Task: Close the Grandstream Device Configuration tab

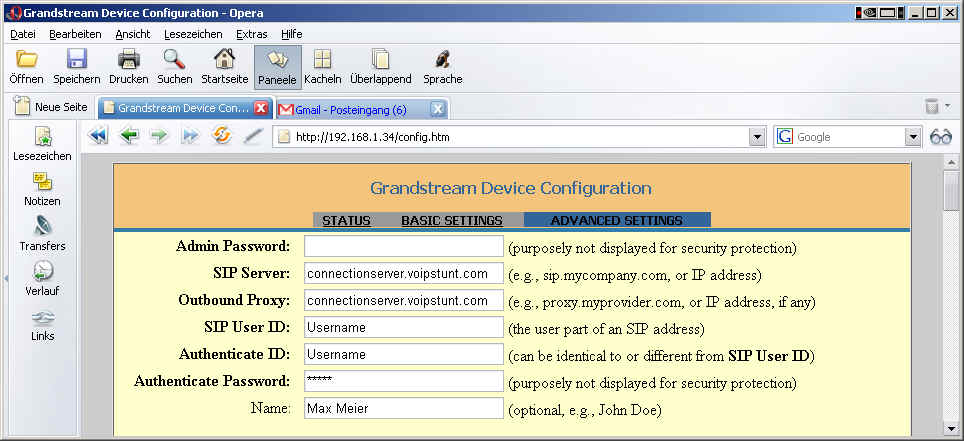Action: (261, 109)
